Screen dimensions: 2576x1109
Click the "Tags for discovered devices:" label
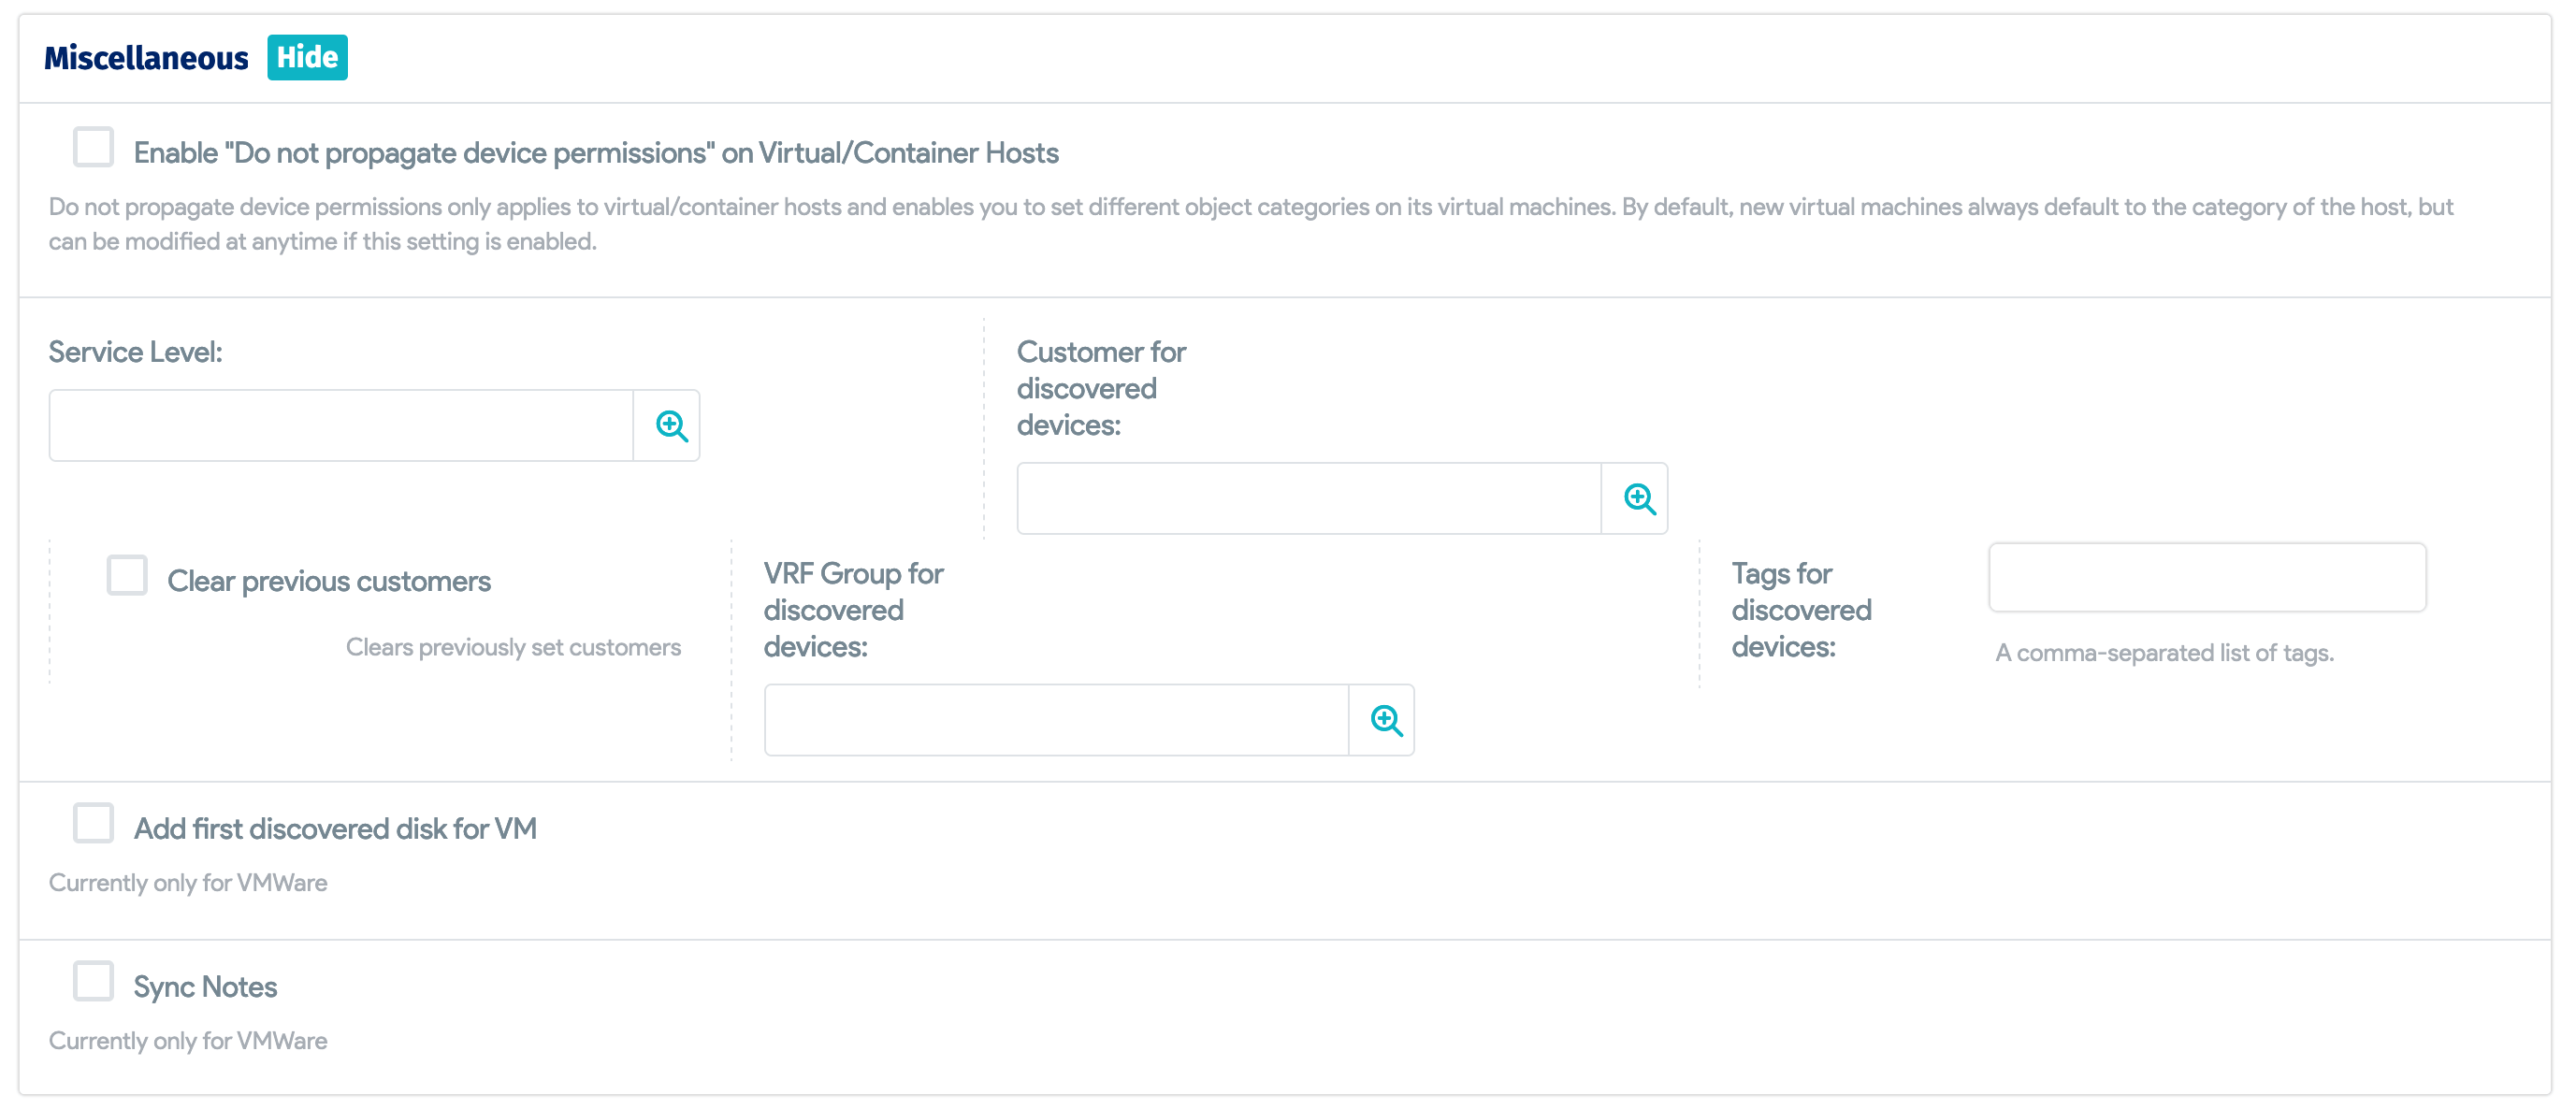point(1800,610)
